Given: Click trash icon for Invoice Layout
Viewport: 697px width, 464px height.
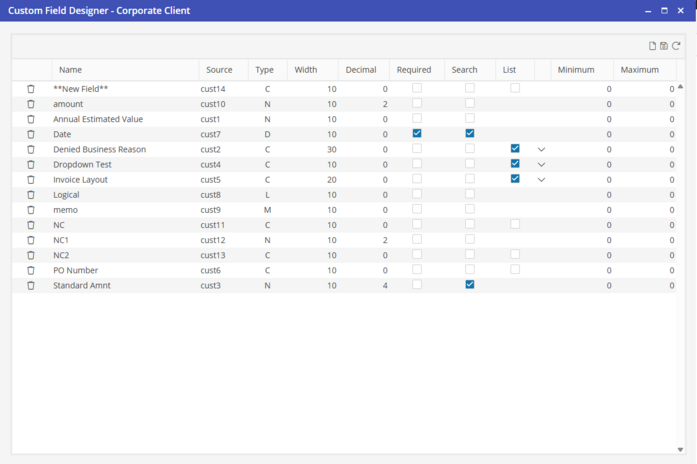Looking at the screenshot, I should (x=31, y=180).
